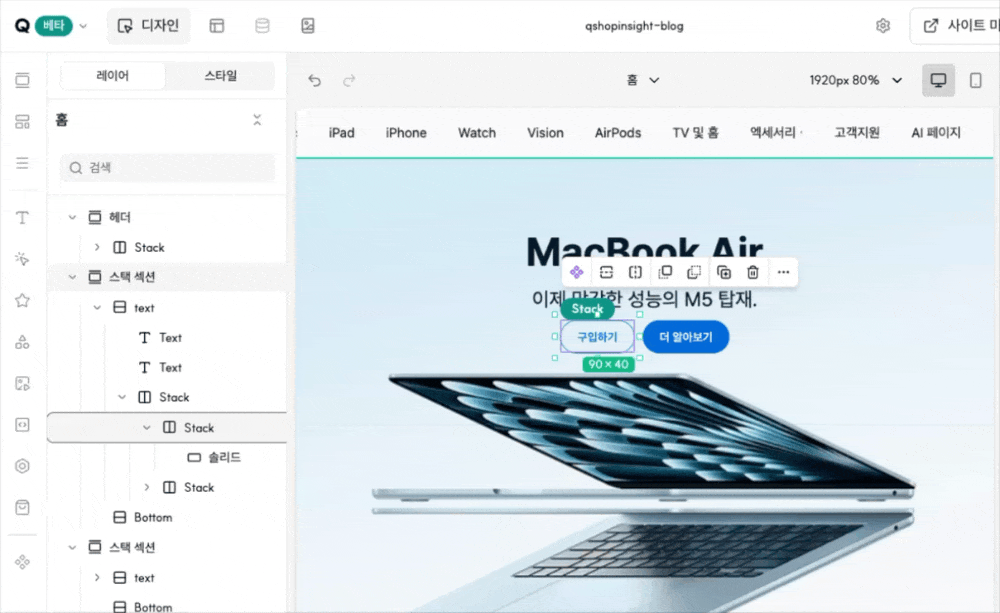Image resolution: width=1000 pixels, height=613 pixels.
Task: Click the MacBook Air heading on canvas
Action: (644, 250)
